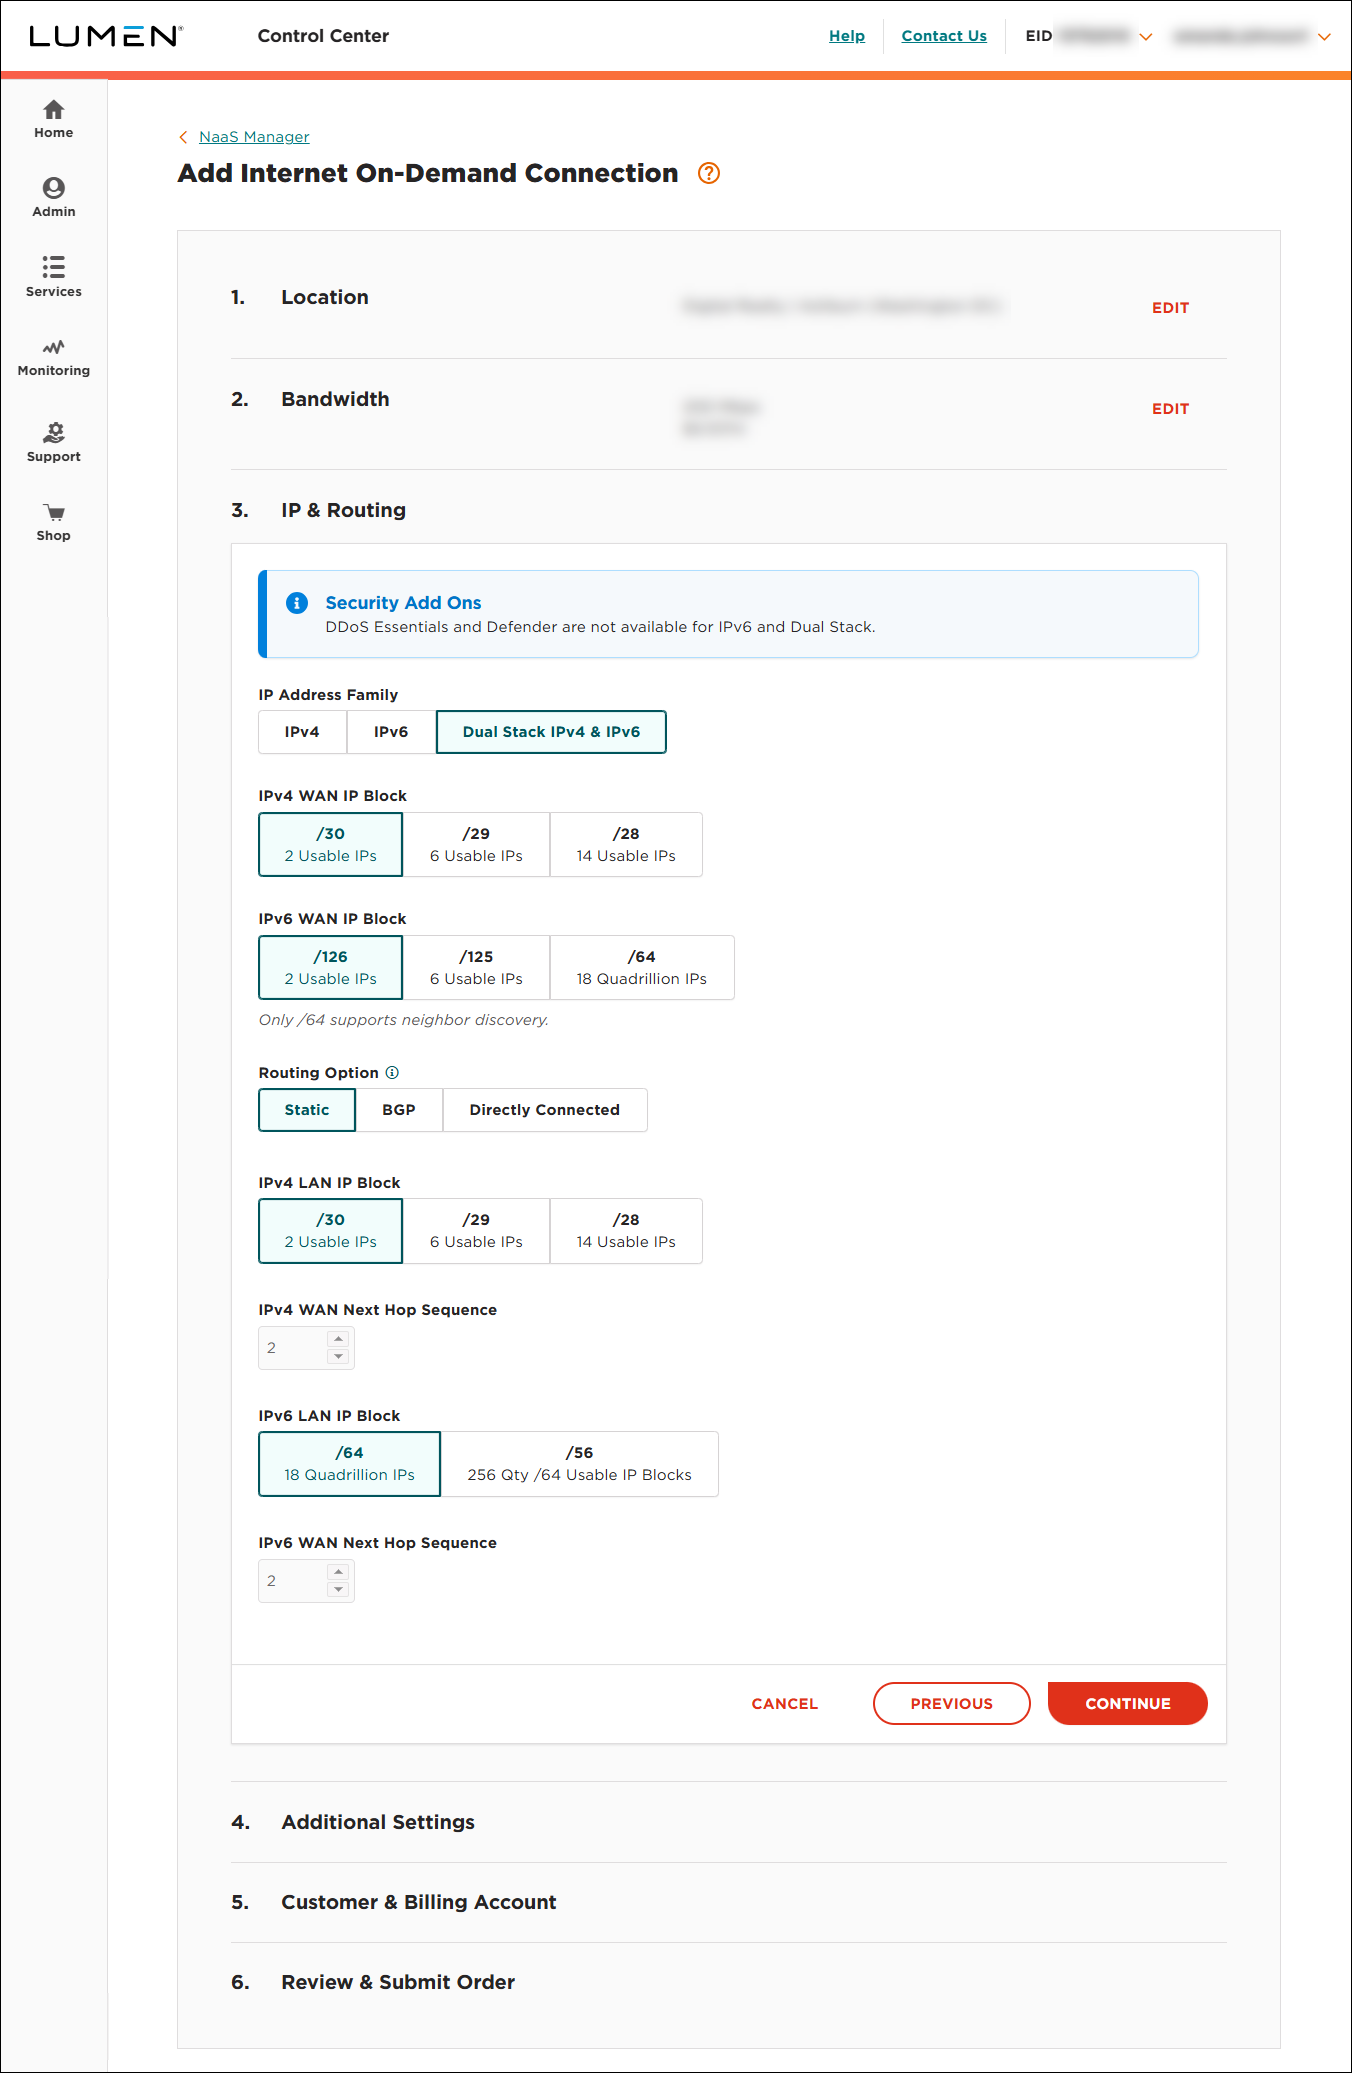Click the Bandwidth step heading

(x=335, y=399)
